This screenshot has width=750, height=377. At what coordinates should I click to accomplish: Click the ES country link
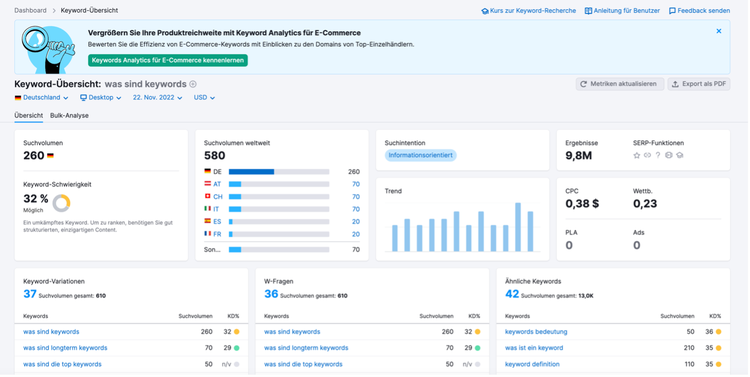point(217,222)
